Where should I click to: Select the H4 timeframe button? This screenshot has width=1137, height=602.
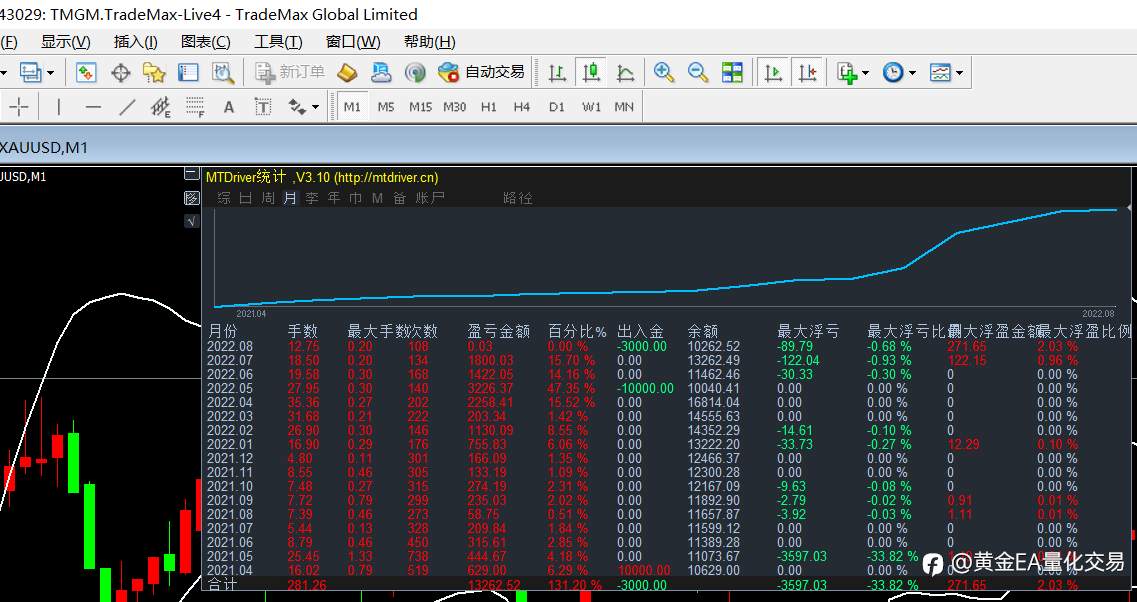pyautogui.click(x=522, y=107)
